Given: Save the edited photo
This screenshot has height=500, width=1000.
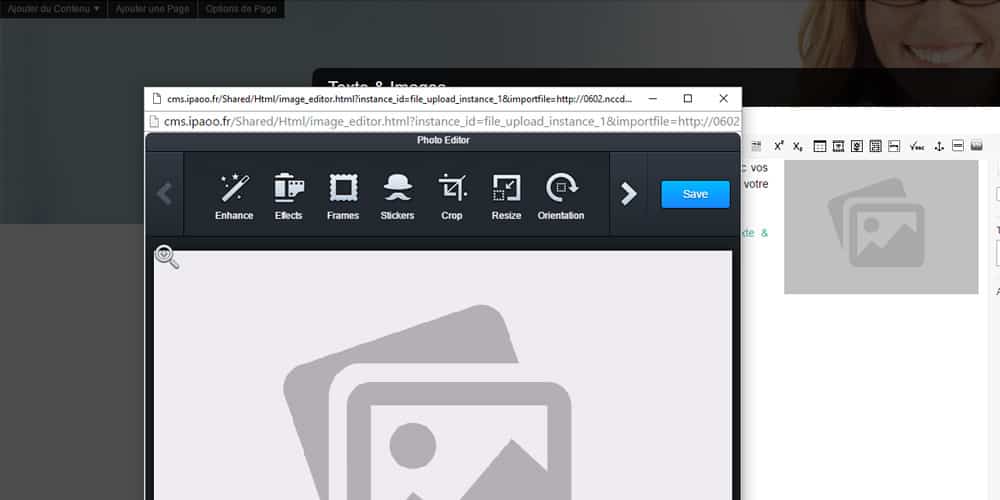Looking at the screenshot, I should [695, 195].
